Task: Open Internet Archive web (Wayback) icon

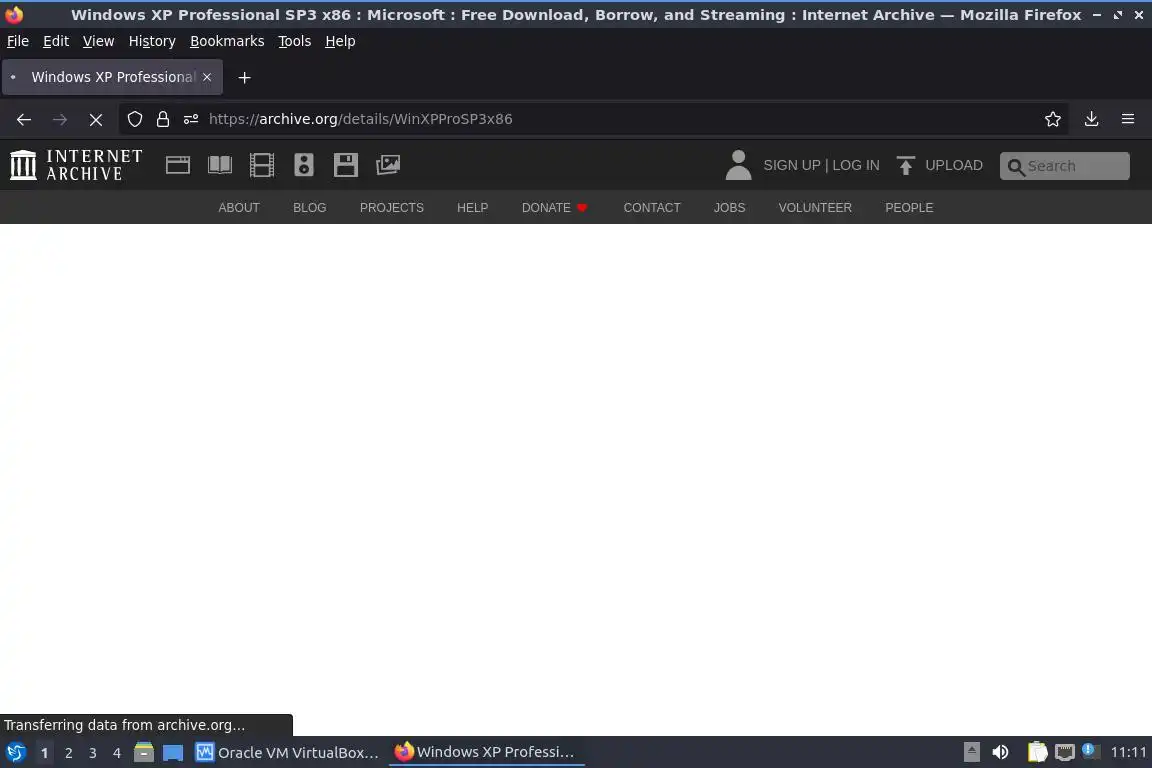Action: click(178, 165)
